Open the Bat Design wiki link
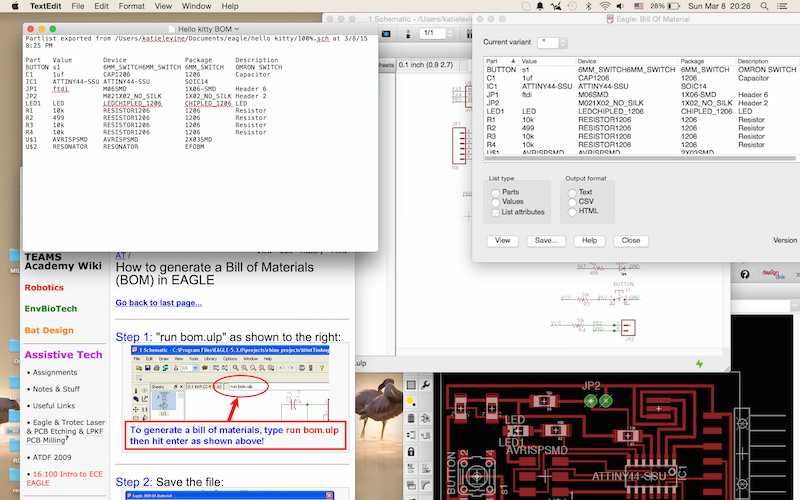 click(49, 330)
